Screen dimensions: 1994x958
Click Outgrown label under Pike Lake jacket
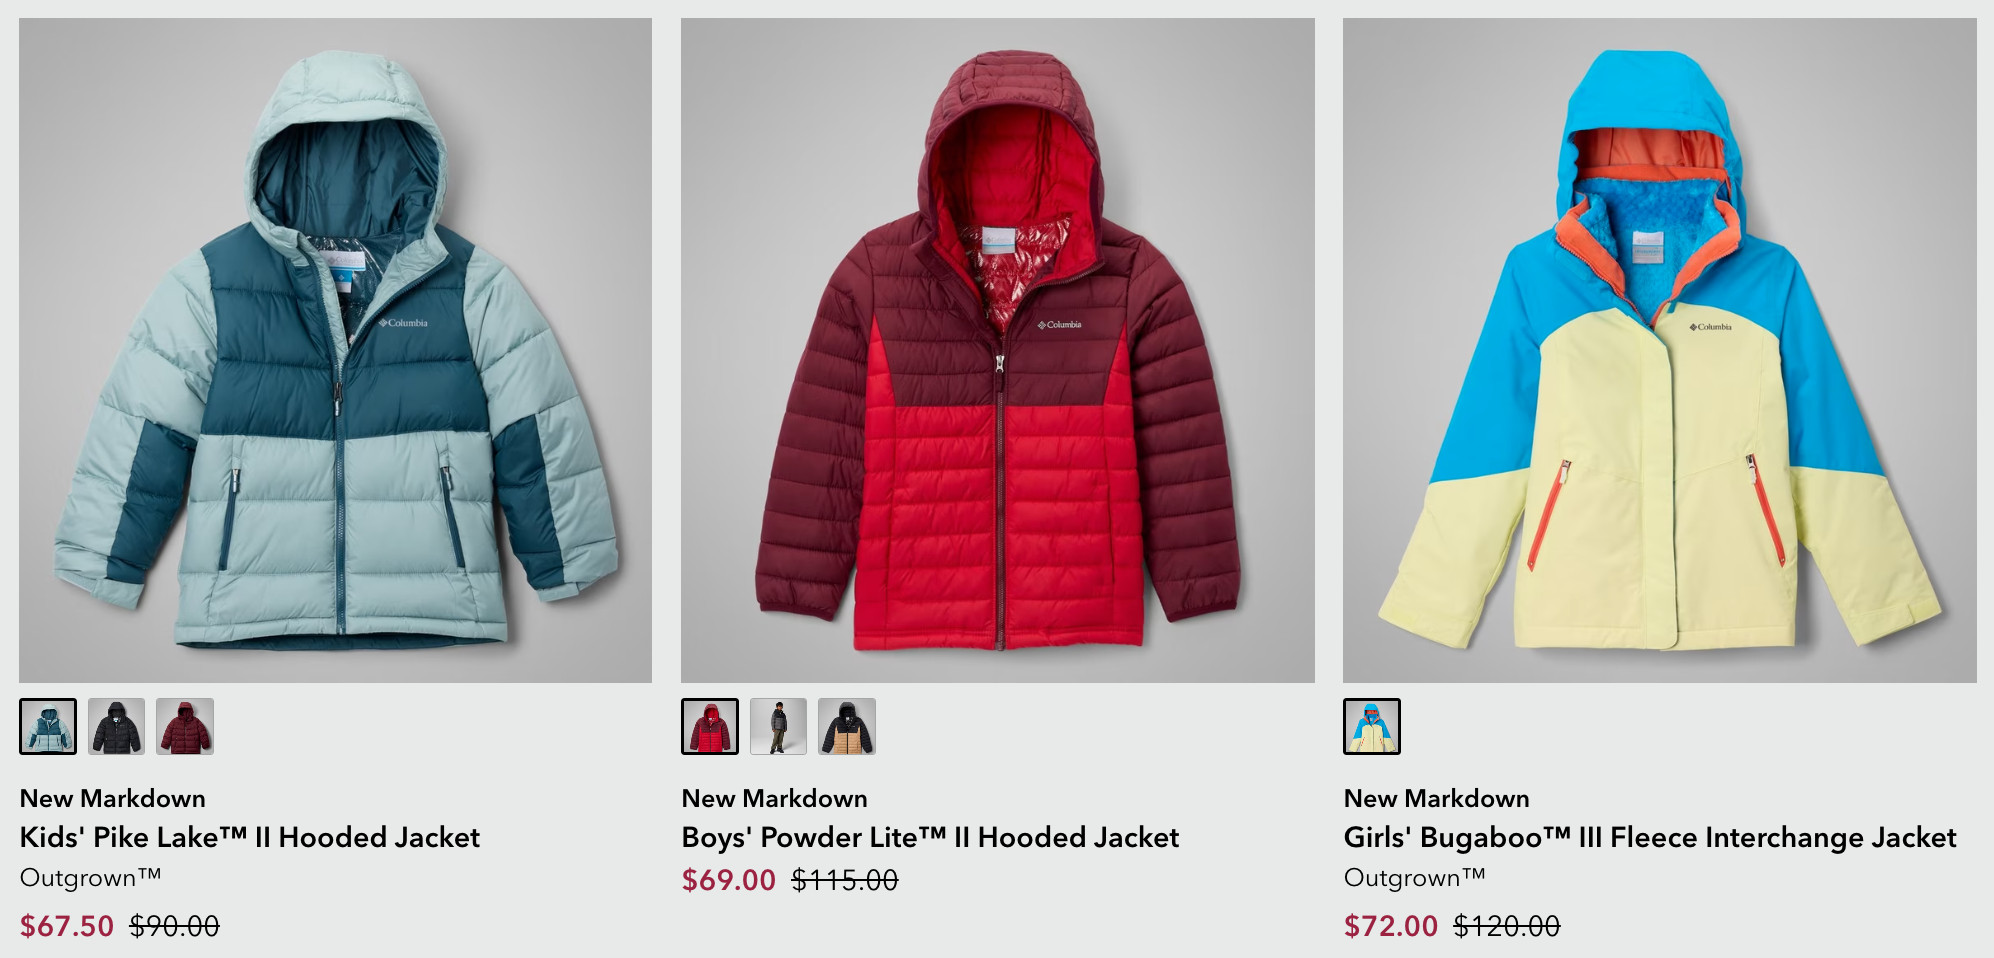tap(91, 878)
